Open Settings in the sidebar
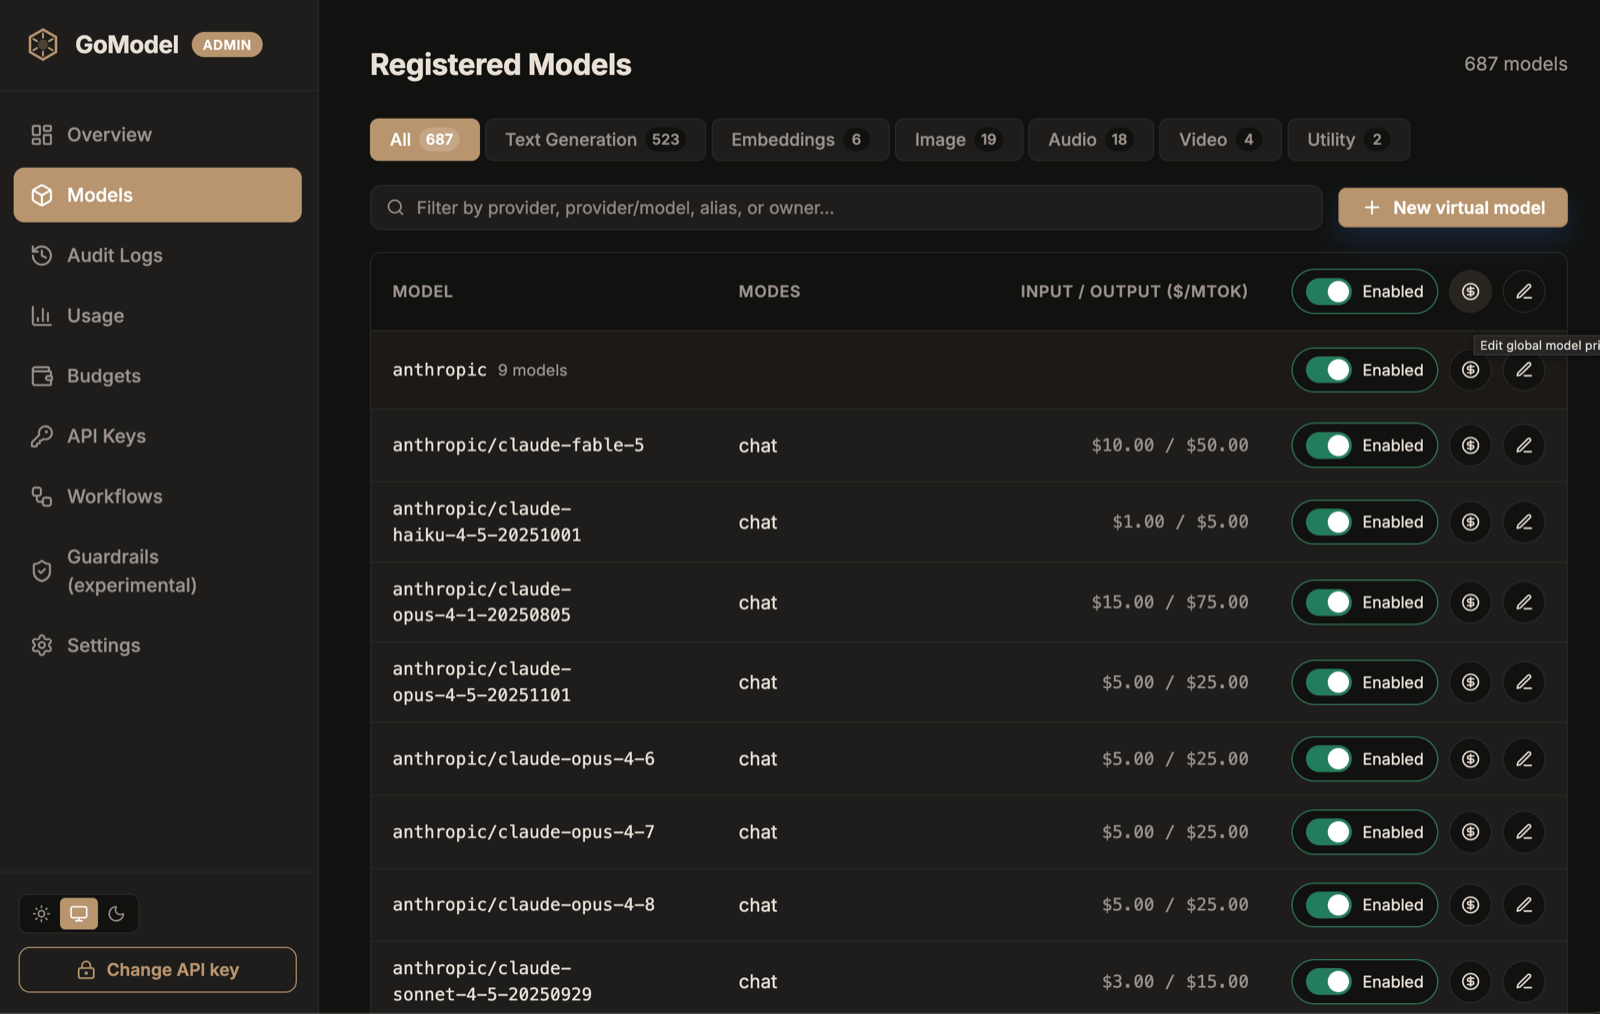This screenshot has width=1600, height=1014. [x=158, y=645]
